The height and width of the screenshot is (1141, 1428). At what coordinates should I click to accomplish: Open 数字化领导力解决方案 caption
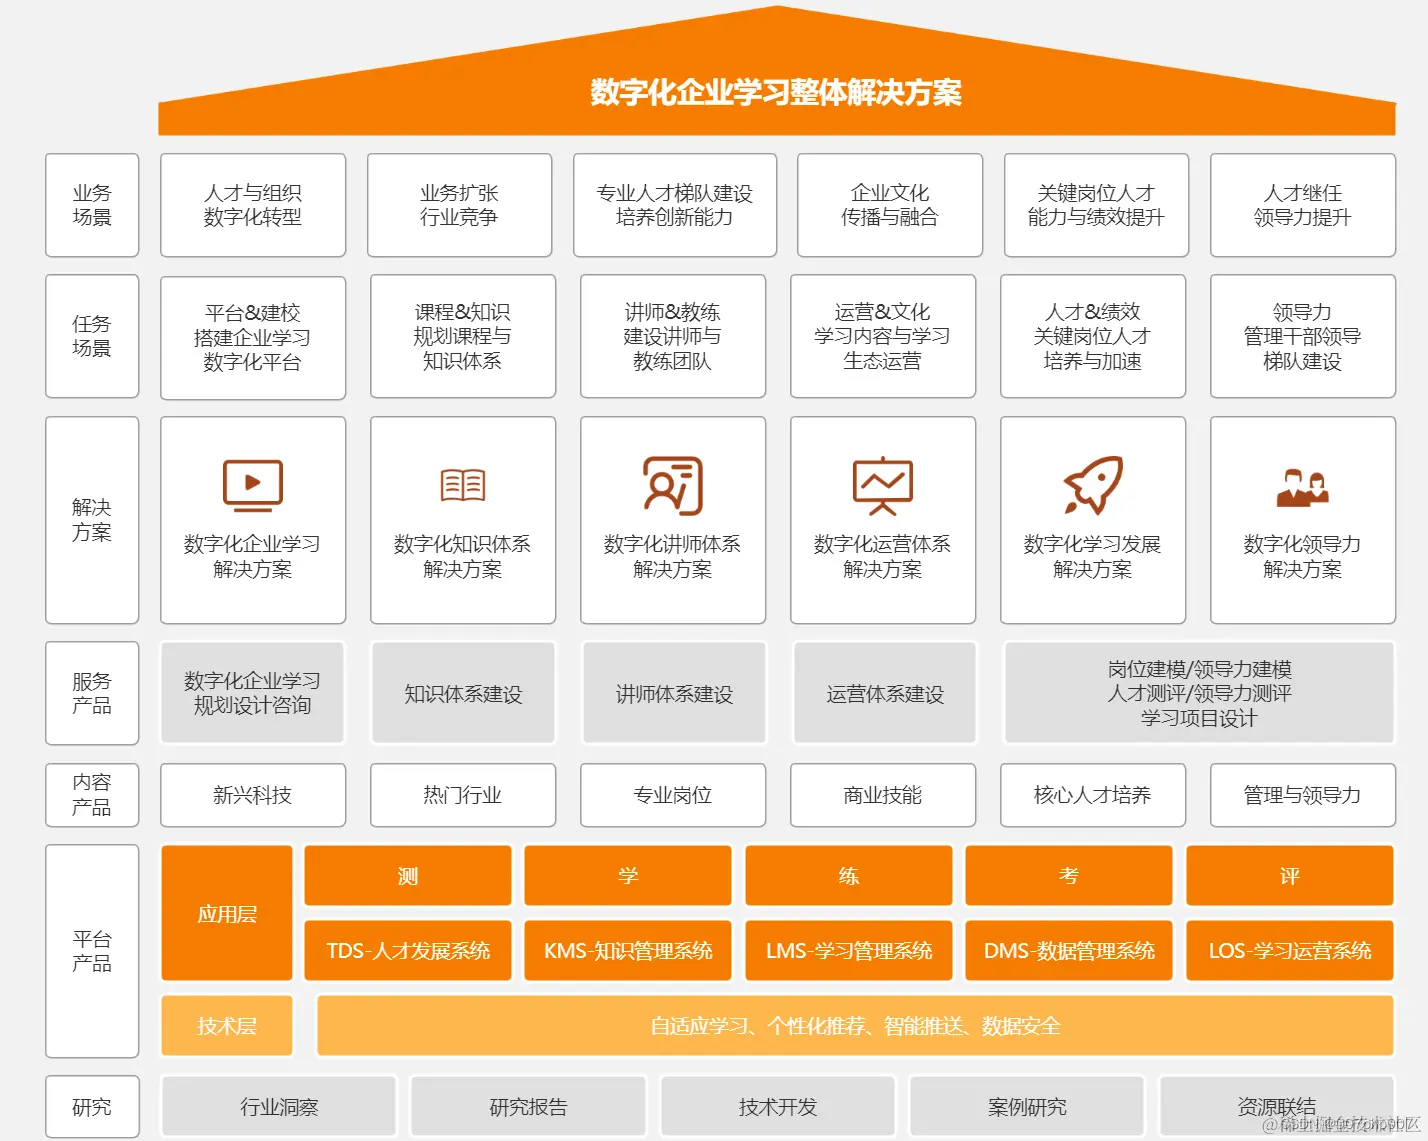coord(1303,557)
